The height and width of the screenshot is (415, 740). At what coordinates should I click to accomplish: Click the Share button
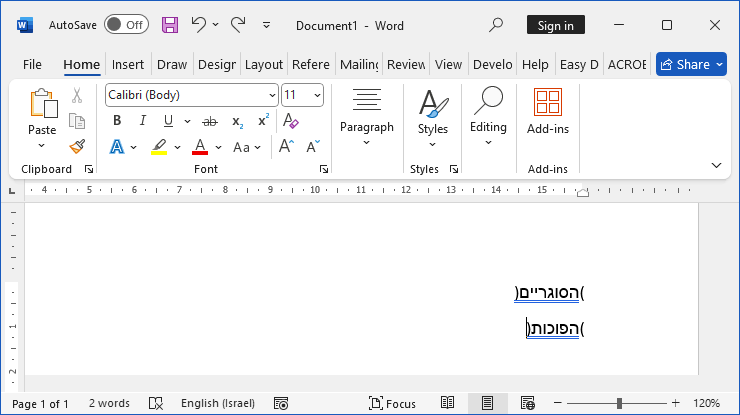click(691, 64)
